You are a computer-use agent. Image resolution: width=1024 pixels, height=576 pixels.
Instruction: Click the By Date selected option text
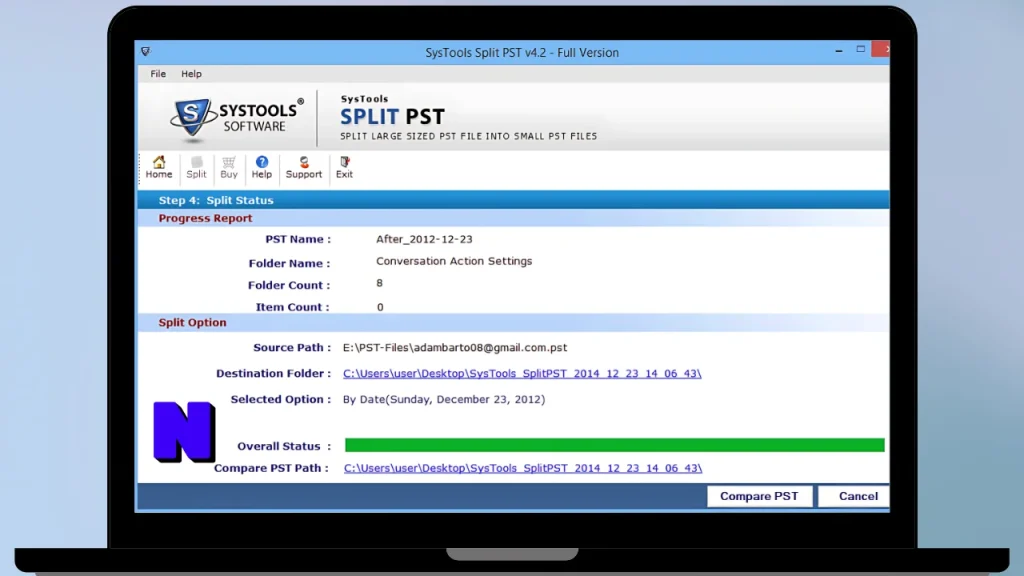[x=444, y=400]
